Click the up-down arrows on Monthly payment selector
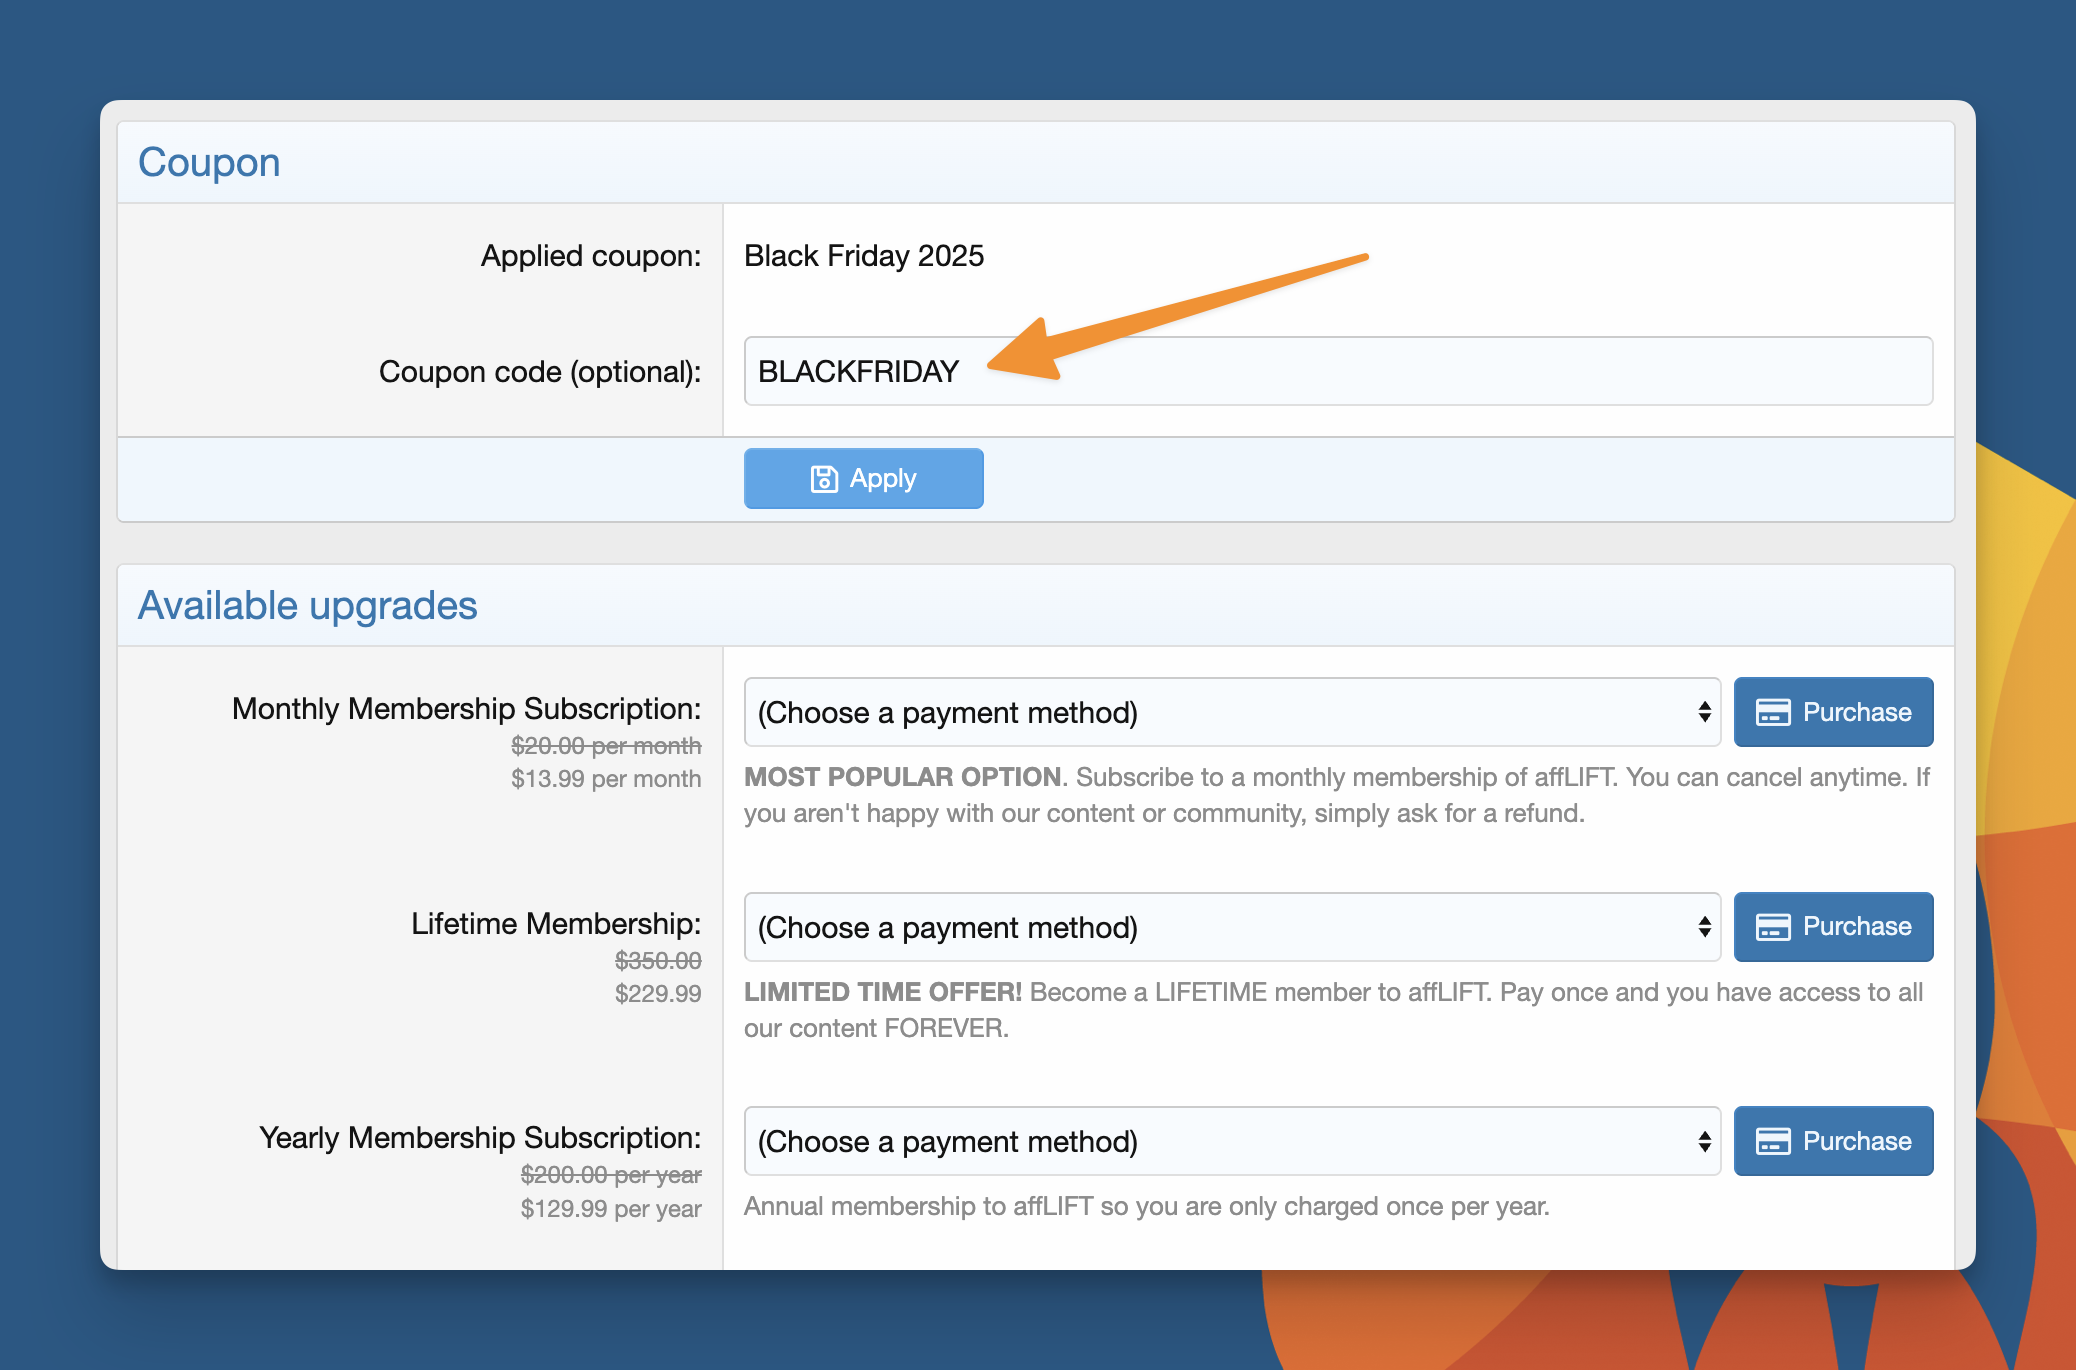The width and height of the screenshot is (2076, 1370). (x=1704, y=713)
